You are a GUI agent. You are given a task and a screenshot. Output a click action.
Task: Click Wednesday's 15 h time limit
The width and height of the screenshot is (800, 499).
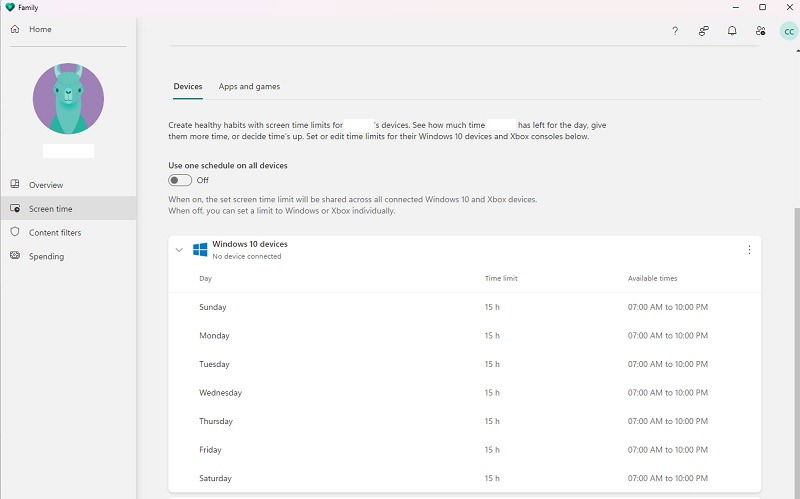click(492, 393)
